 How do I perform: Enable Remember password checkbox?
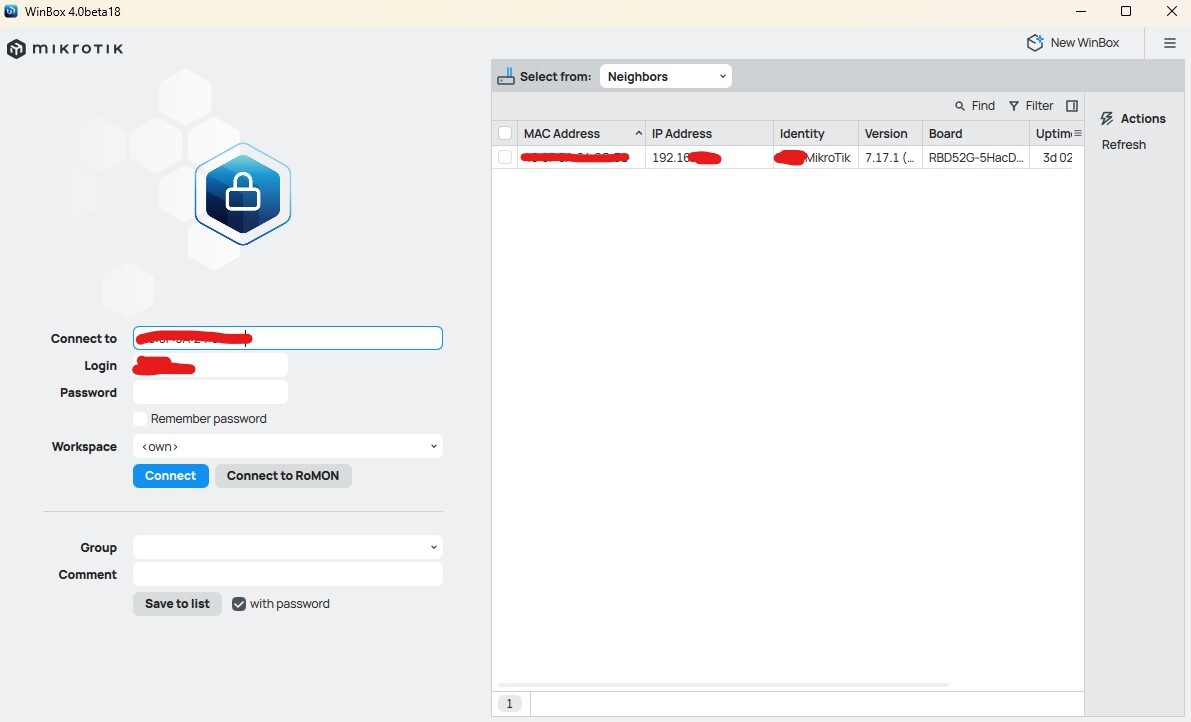click(140, 419)
